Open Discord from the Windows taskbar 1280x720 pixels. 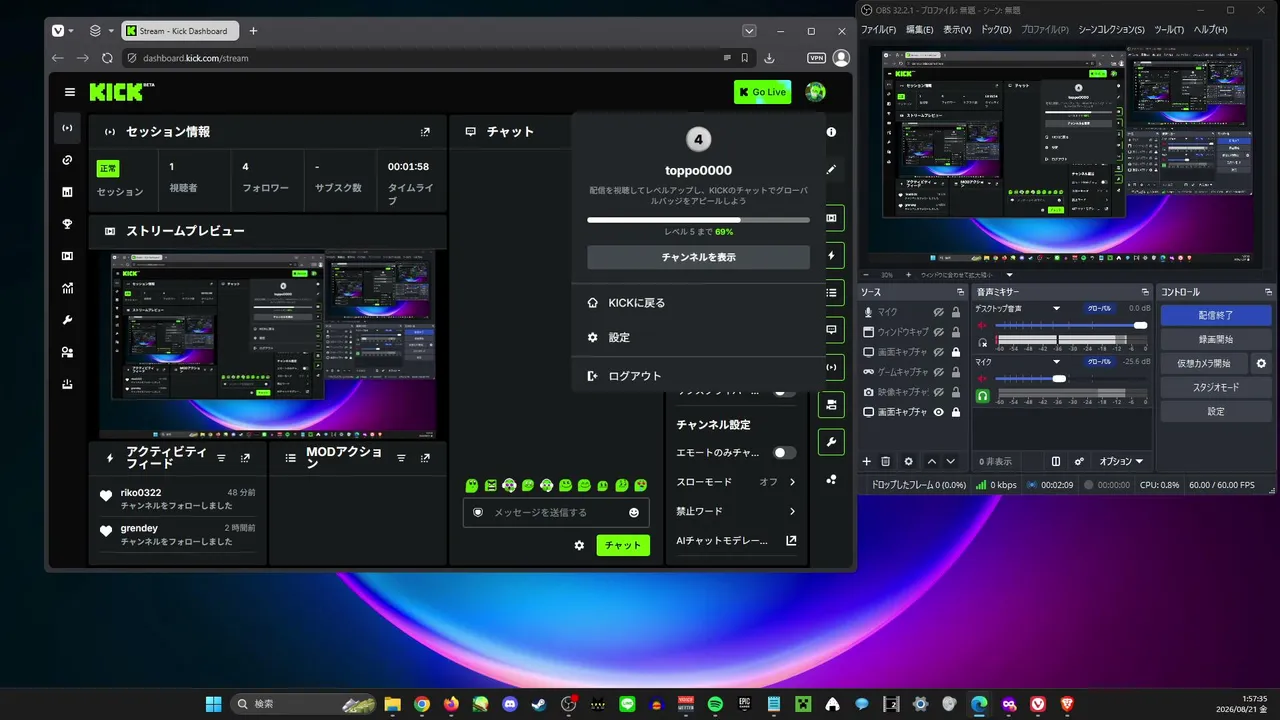click(x=510, y=704)
